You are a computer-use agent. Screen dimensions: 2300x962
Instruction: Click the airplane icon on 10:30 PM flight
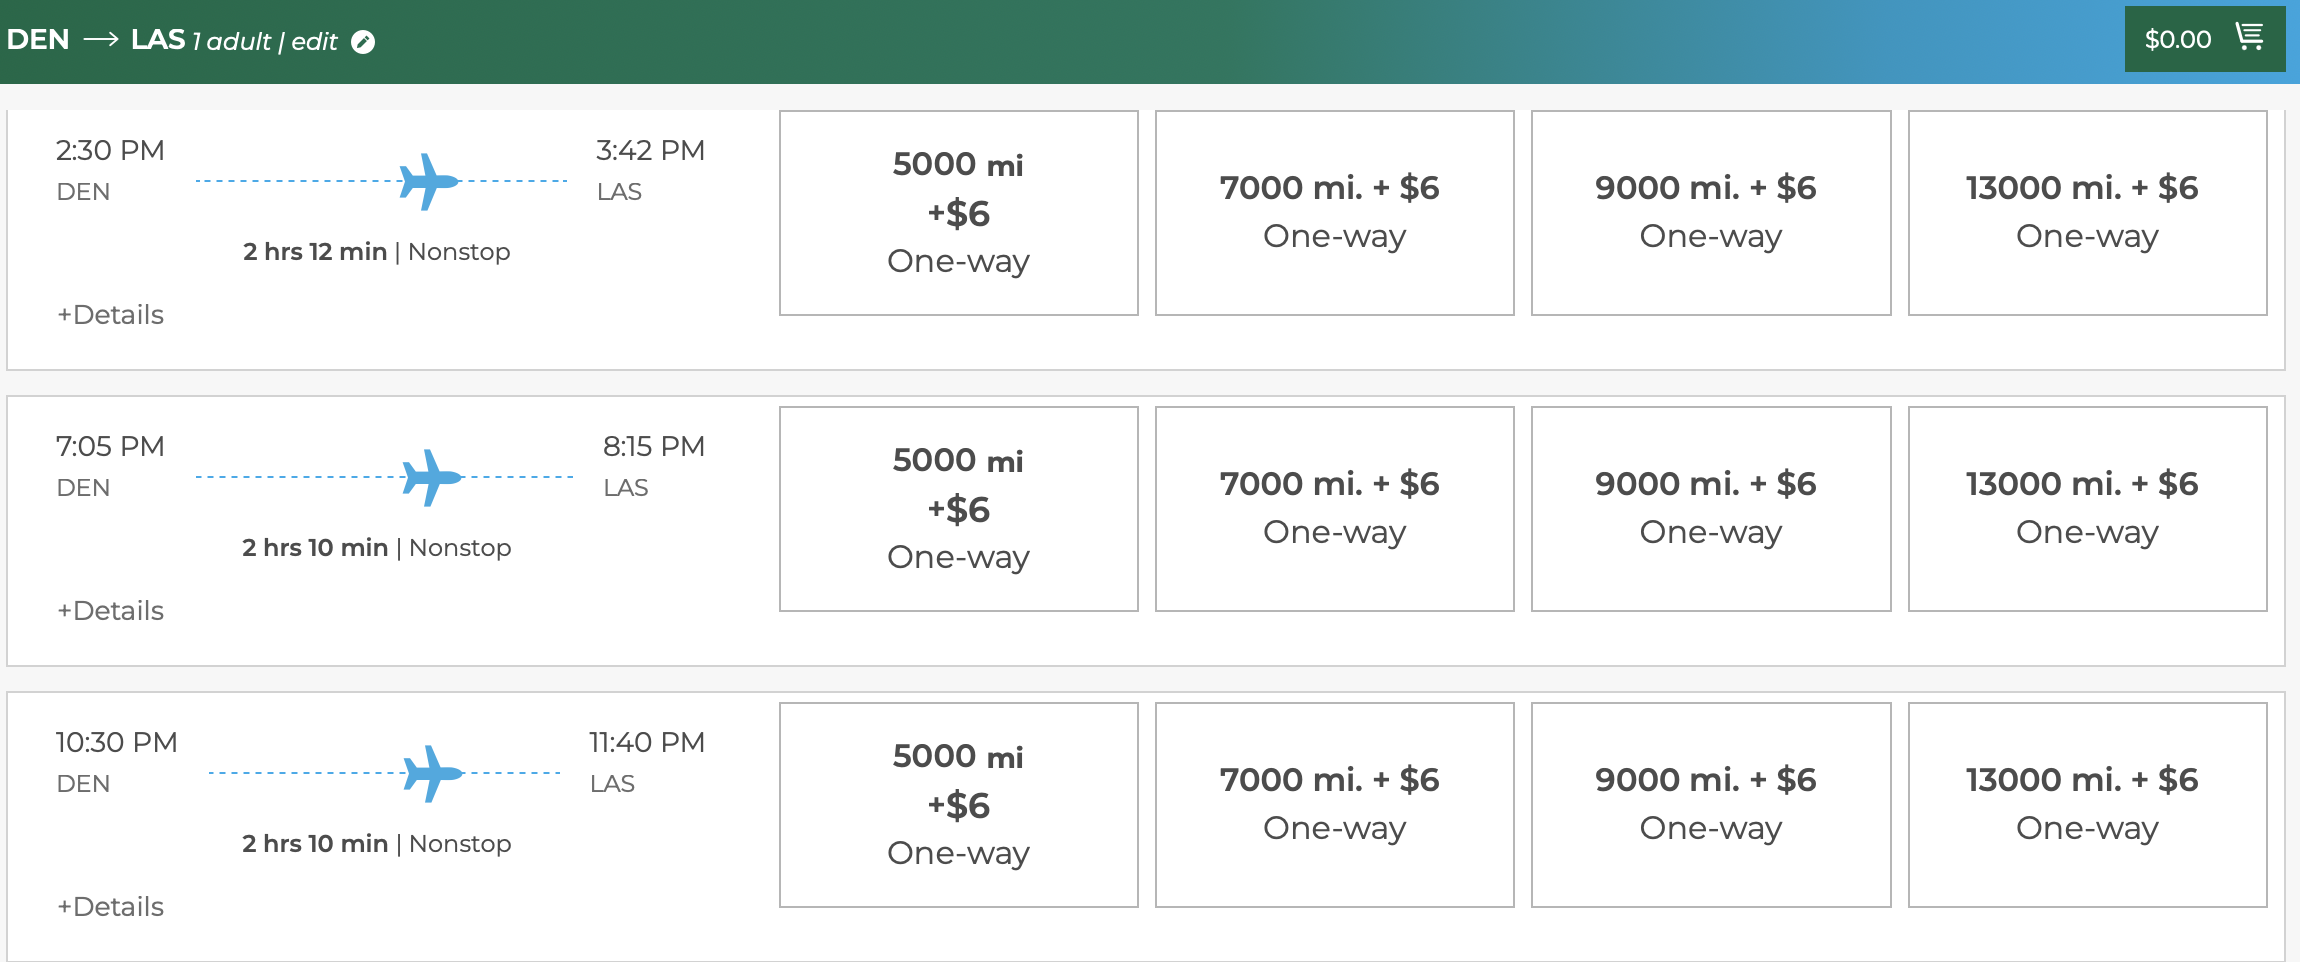432,774
